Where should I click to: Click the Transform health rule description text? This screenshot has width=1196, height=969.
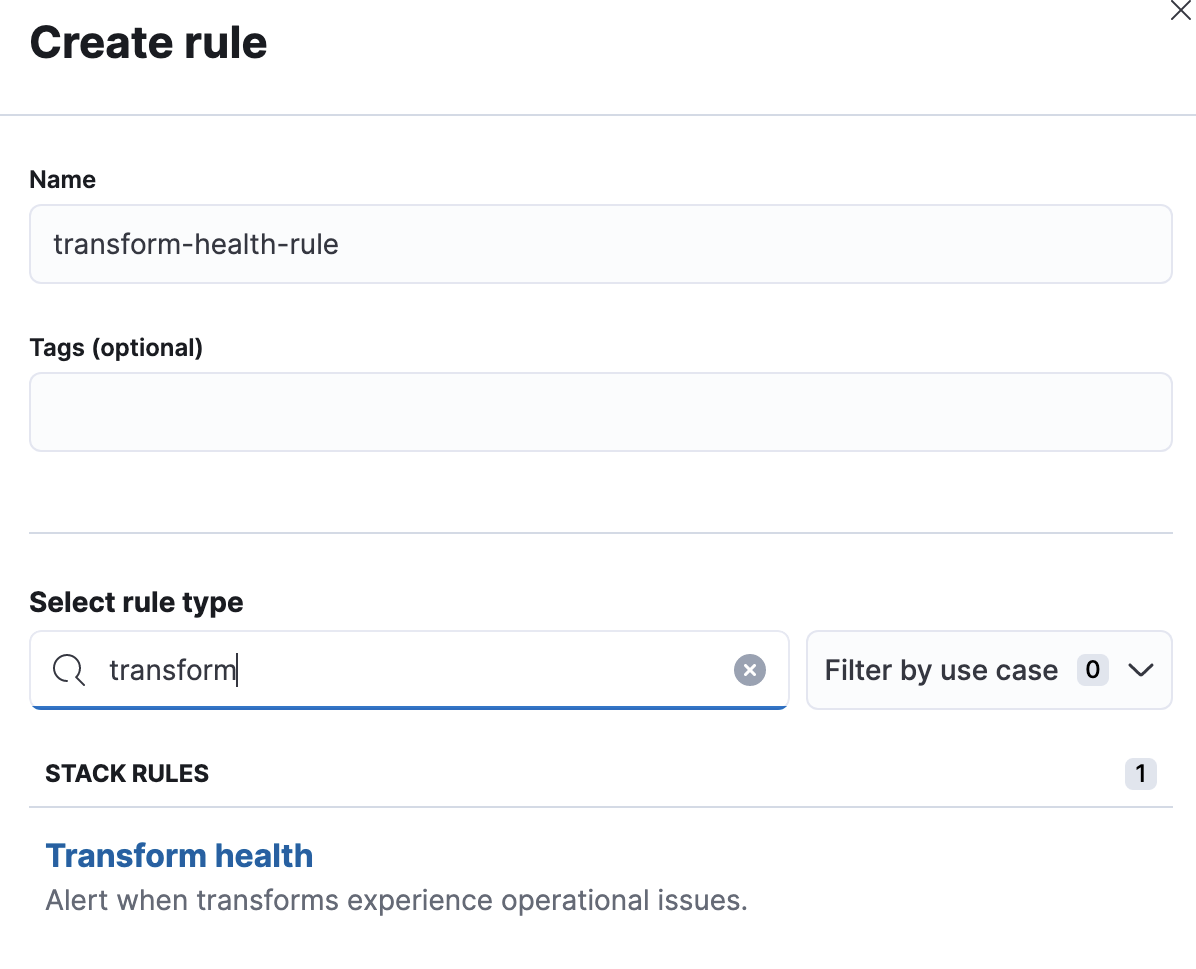click(396, 900)
